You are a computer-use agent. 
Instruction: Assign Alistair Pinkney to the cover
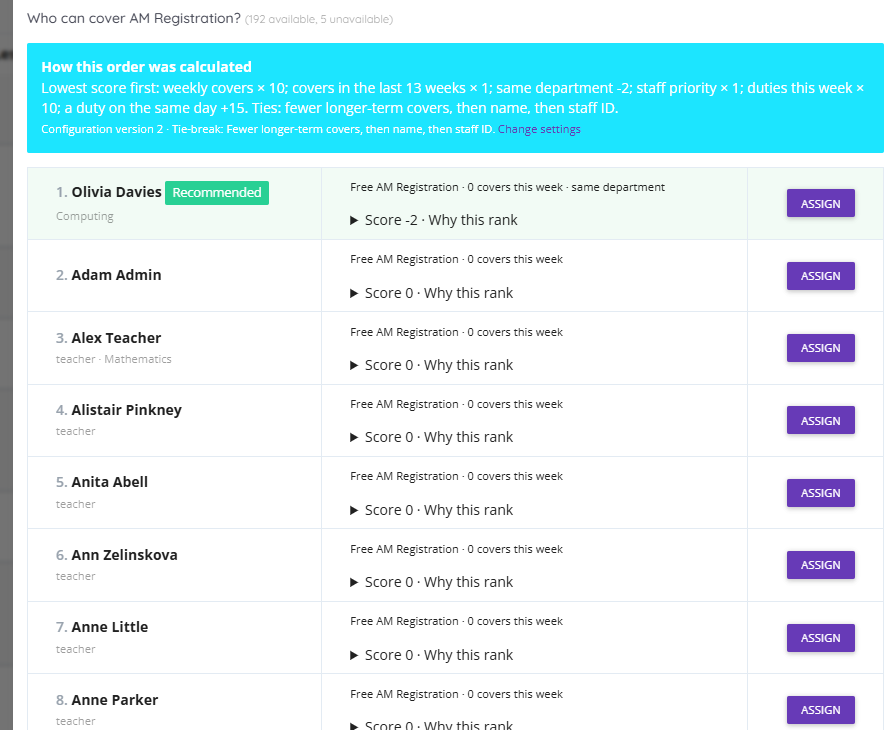[820, 420]
